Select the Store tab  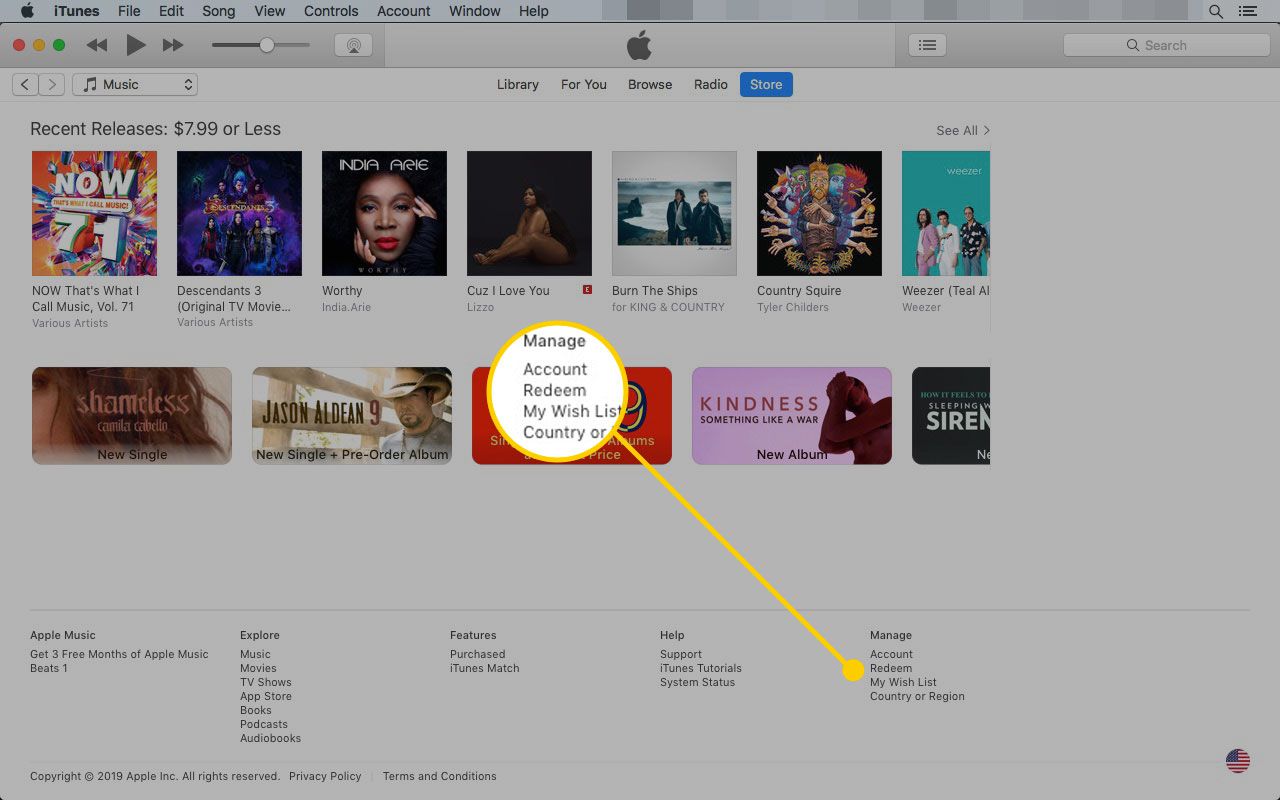[x=766, y=85]
